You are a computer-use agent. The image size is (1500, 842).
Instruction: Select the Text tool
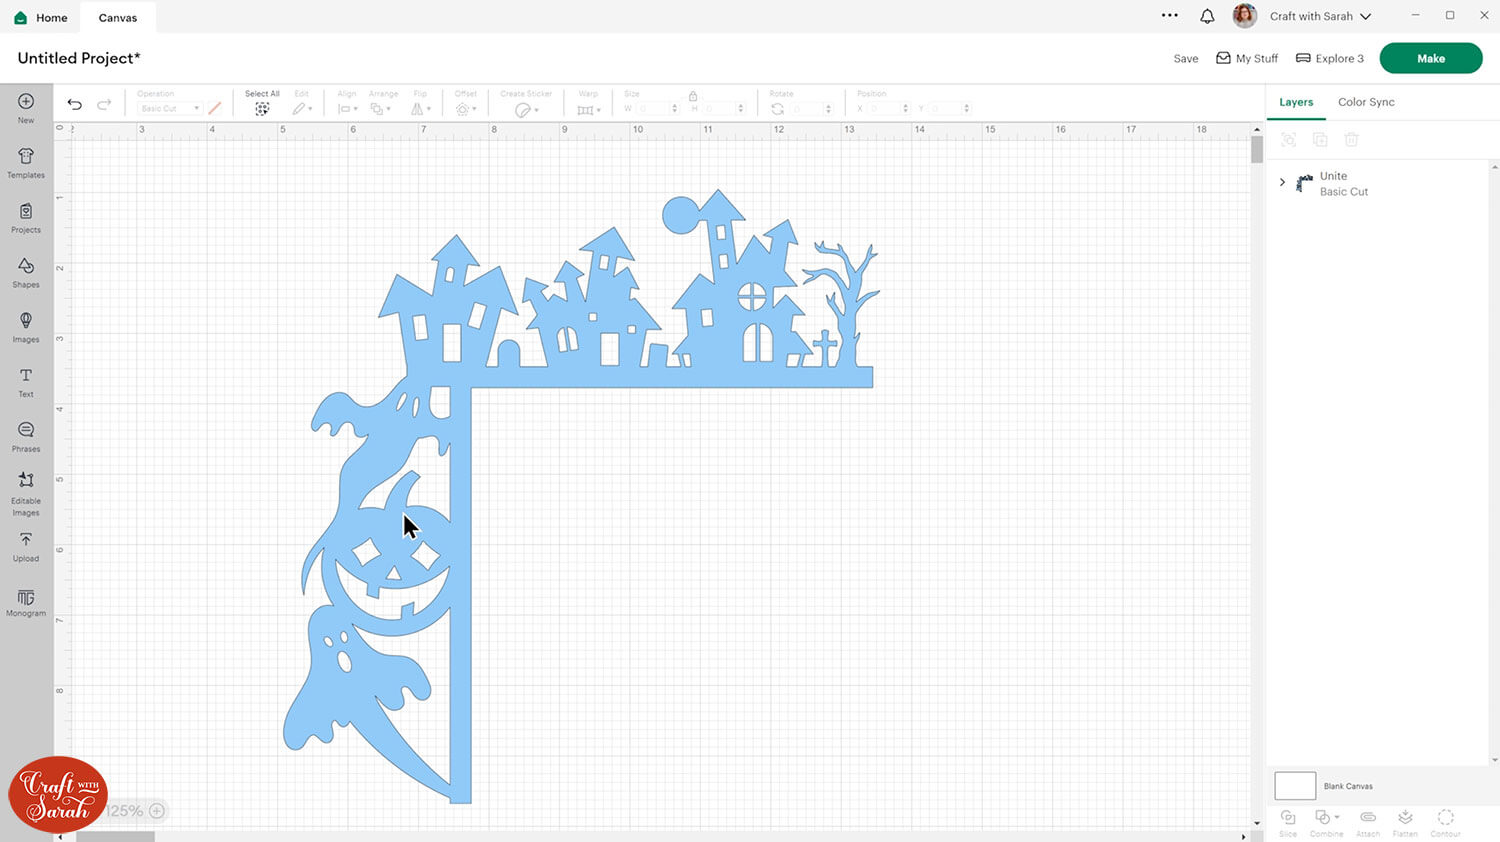coord(26,382)
